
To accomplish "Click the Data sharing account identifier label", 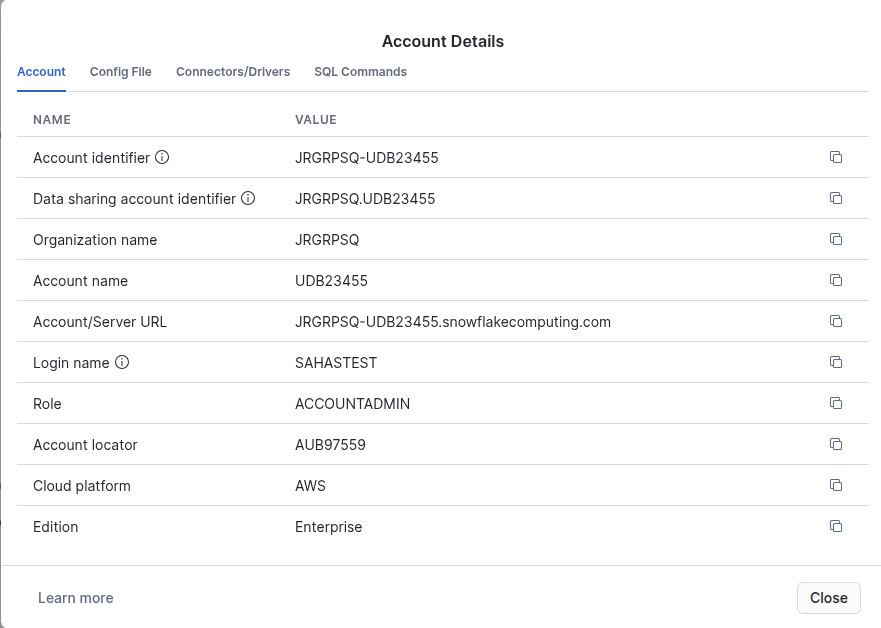I will (x=134, y=199).
